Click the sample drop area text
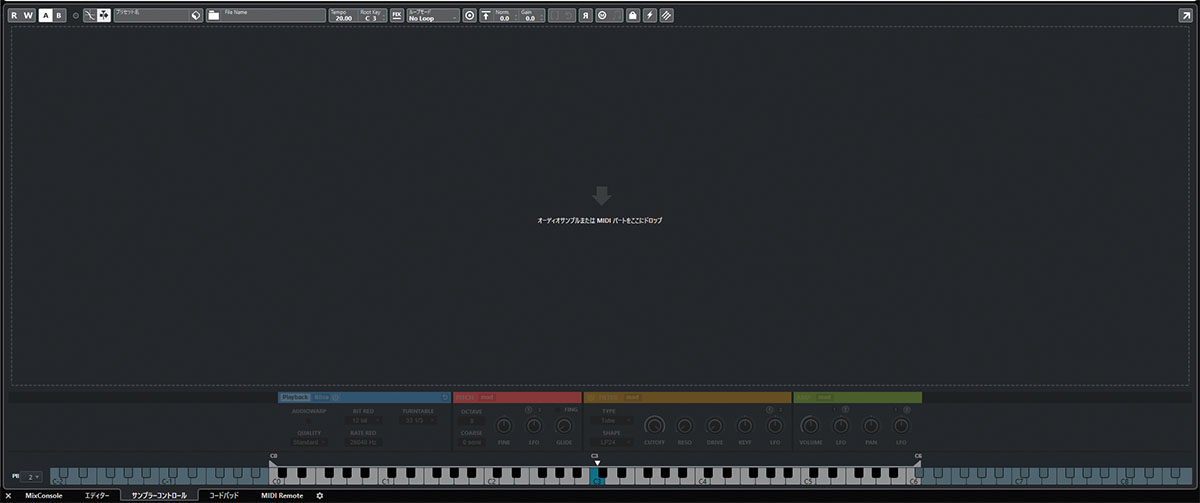 point(600,219)
